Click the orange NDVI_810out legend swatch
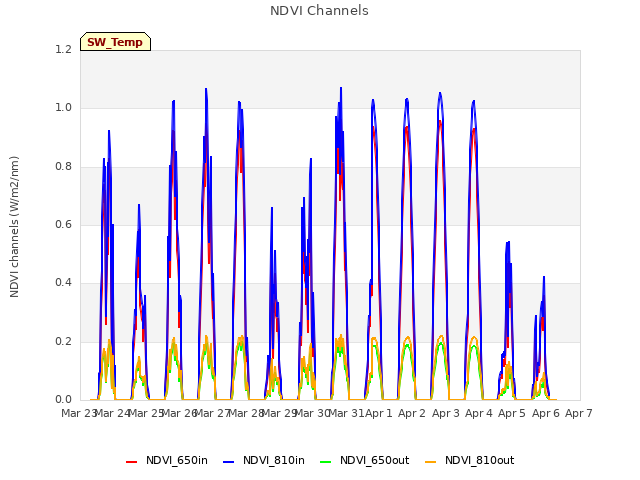 click(430, 462)
